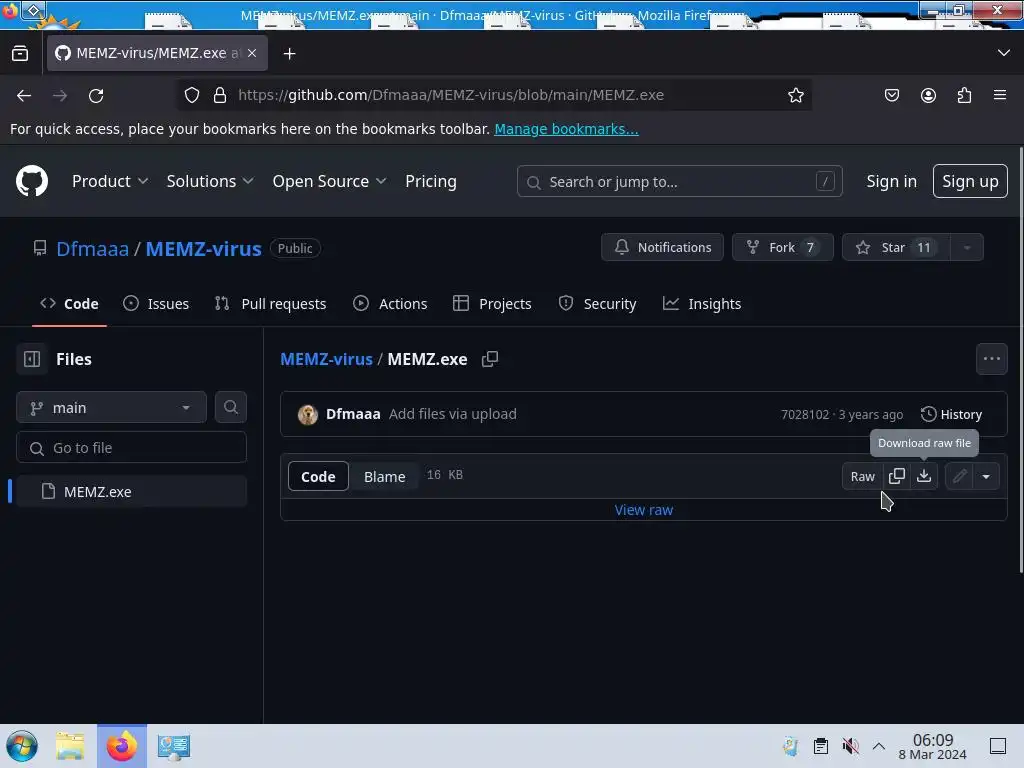Close the MEMZ-virus/MEMZ.exe tab

tap(252, 53)
